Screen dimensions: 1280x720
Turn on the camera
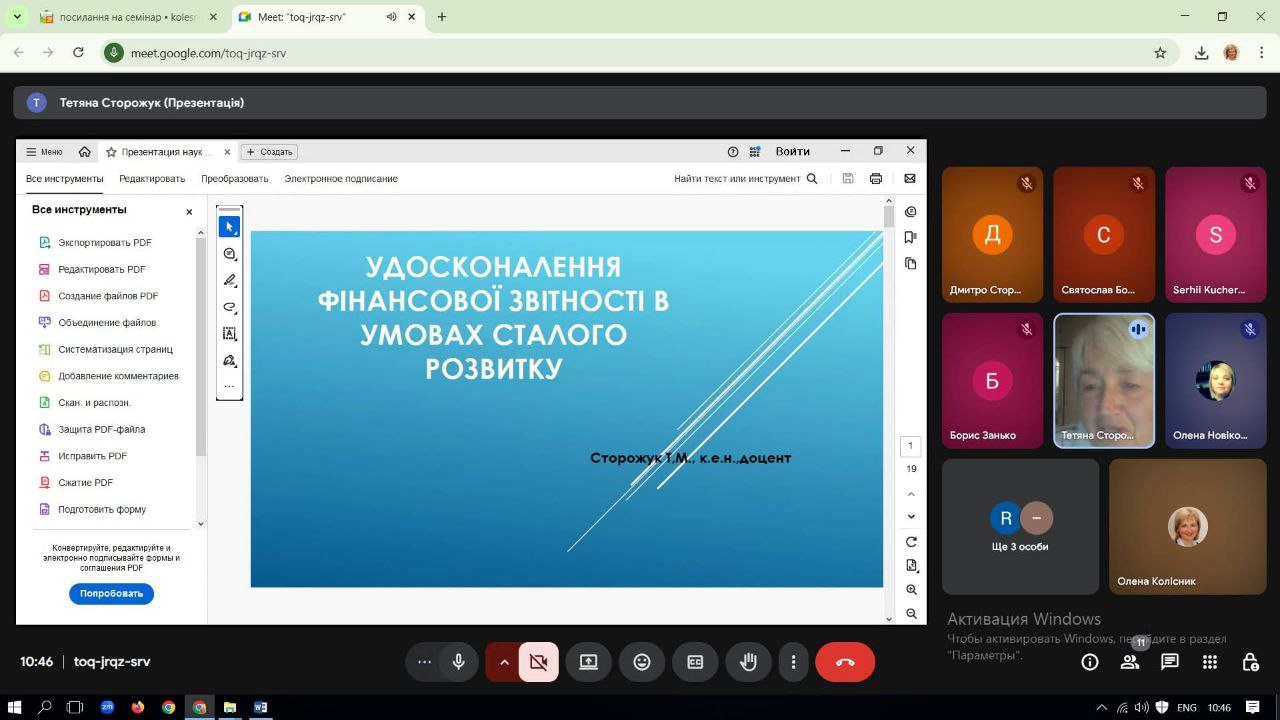click(x=539, y=662)
